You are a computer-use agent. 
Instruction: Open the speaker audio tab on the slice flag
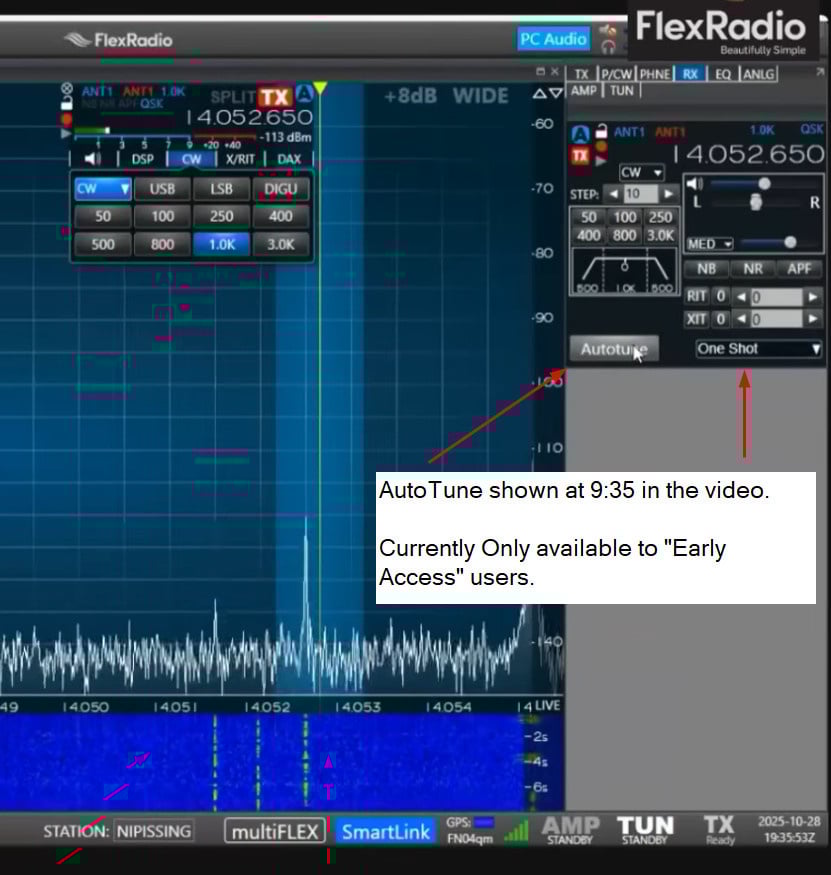click(92, 159)
